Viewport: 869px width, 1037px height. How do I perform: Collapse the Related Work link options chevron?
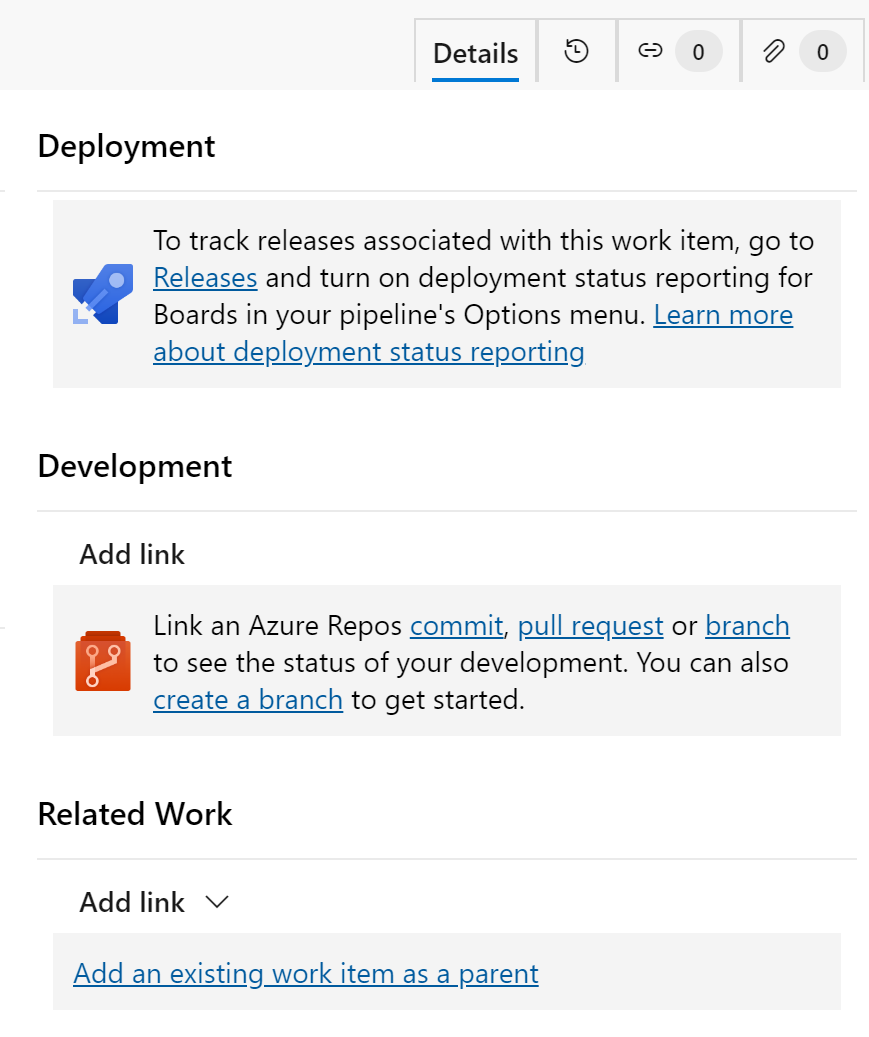(x=217, y=902)
